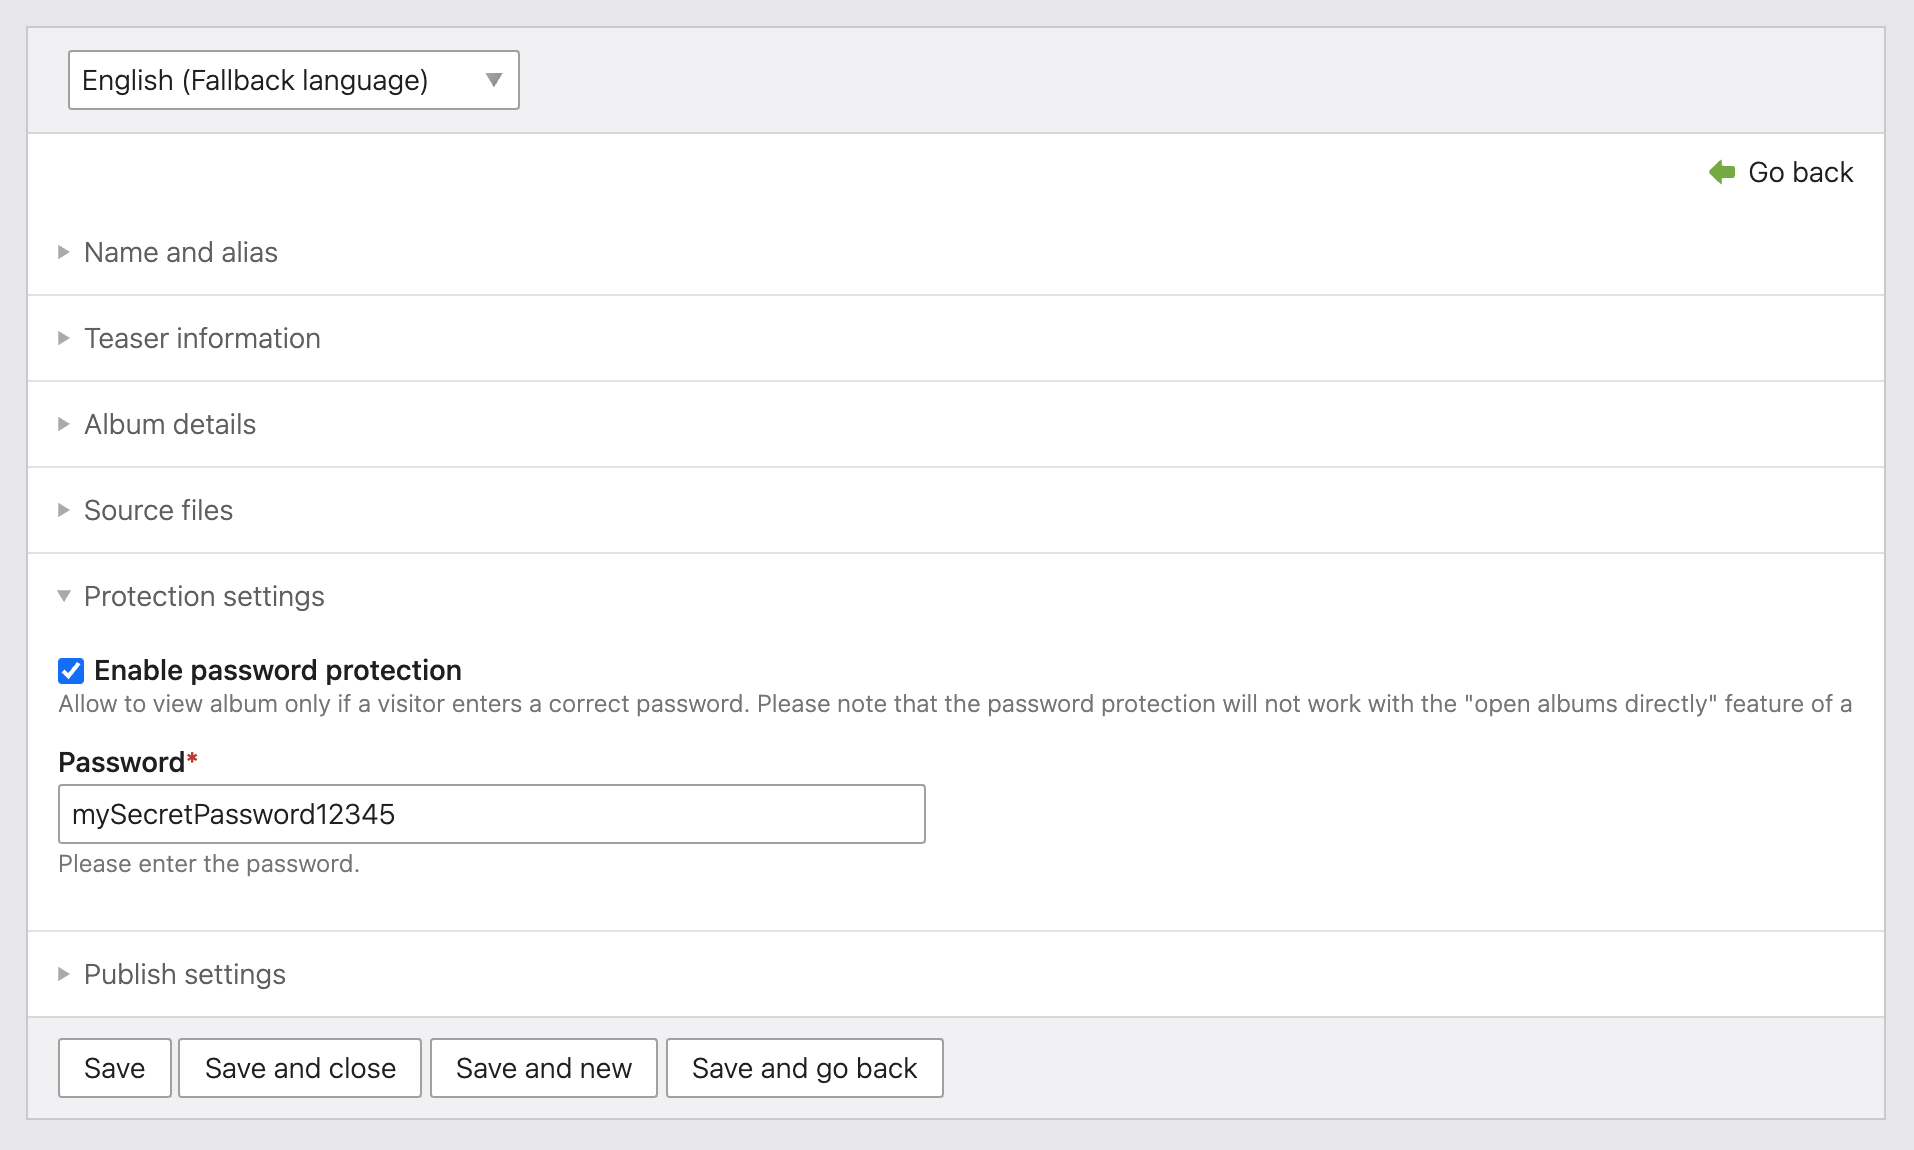The width and height of the screenshot is (1914, 1150).
Task: Click the Enable password protection label
Action: tap(278, 670)
